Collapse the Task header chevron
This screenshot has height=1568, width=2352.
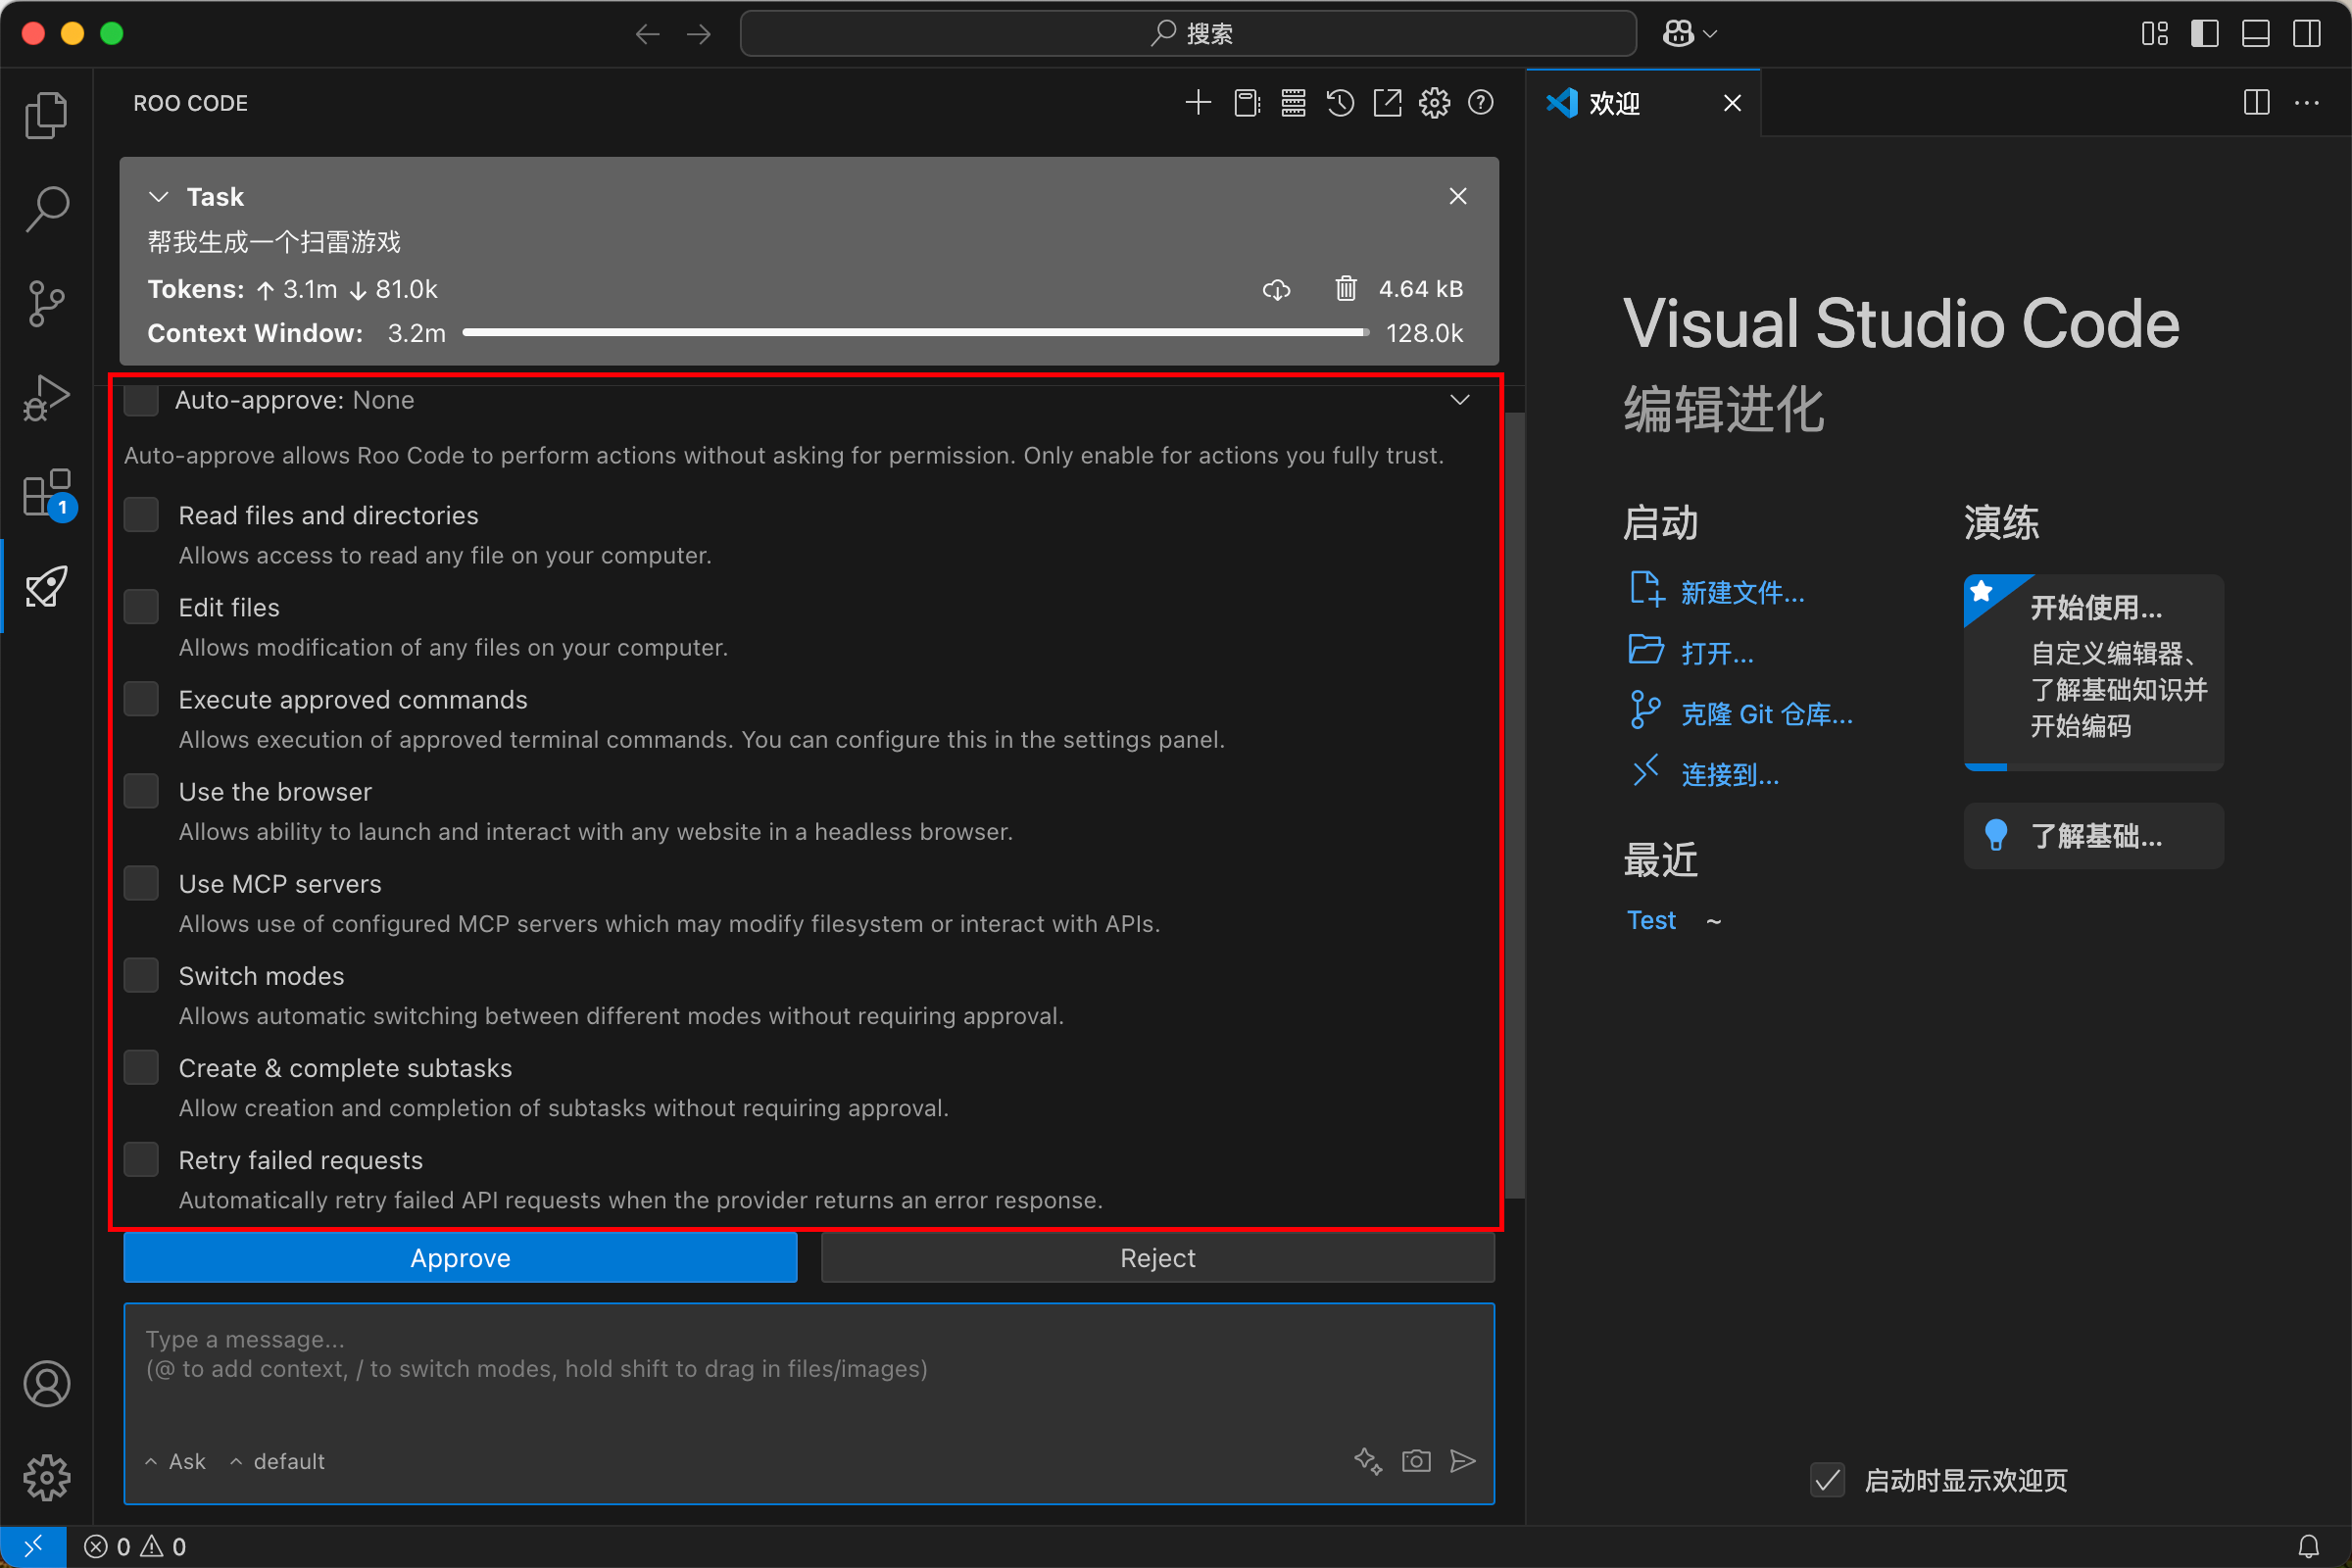pyautogui.click(x=158, y=197)
